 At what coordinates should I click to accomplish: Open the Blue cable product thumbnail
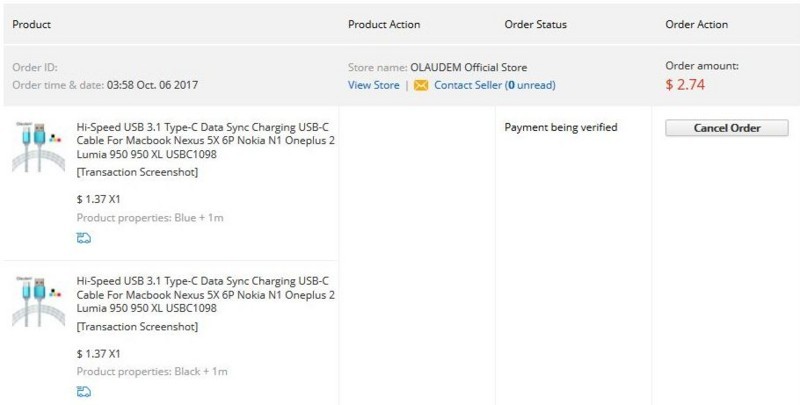pos(39,146)
